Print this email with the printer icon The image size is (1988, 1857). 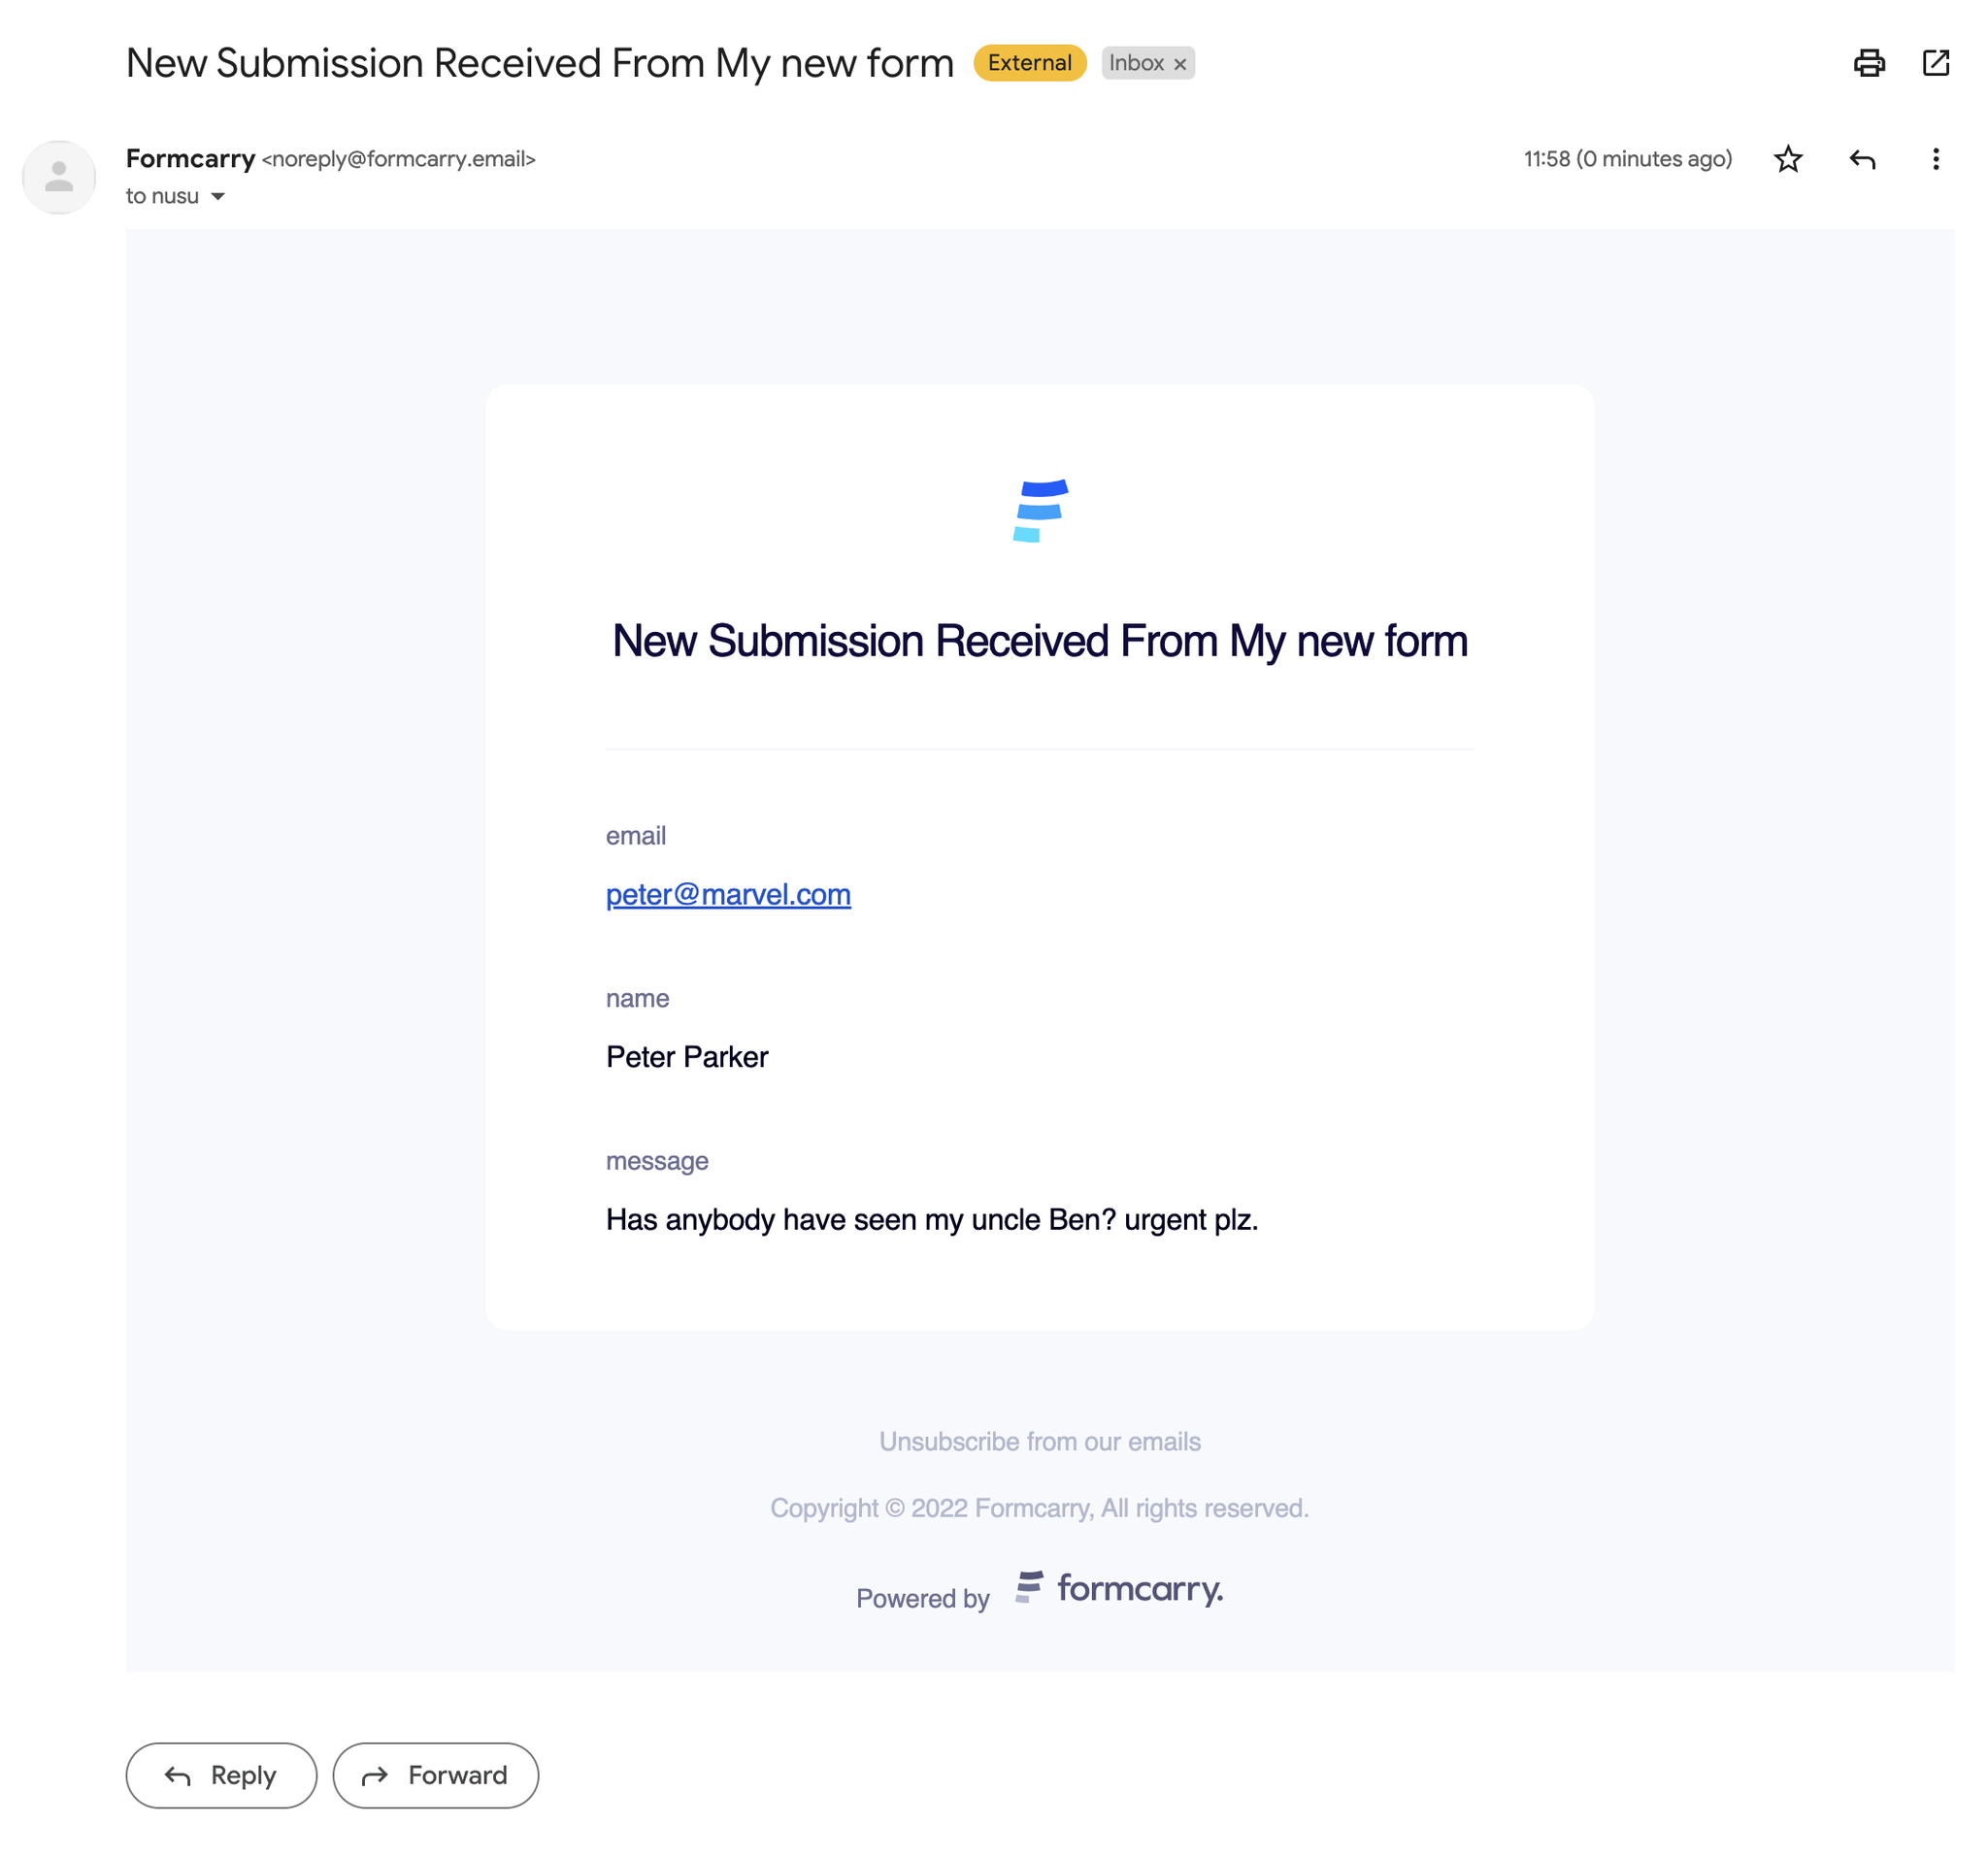[1868, 63]
